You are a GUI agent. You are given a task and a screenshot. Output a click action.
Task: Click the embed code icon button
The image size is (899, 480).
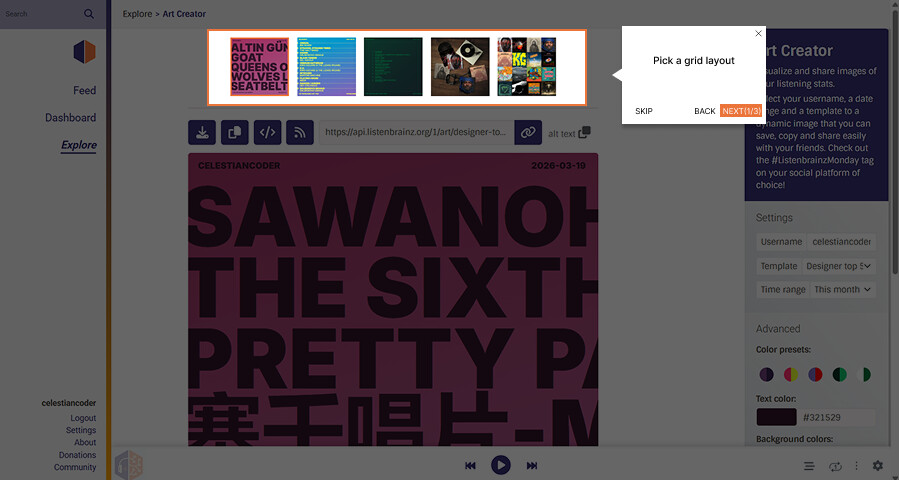click(266, 132)
